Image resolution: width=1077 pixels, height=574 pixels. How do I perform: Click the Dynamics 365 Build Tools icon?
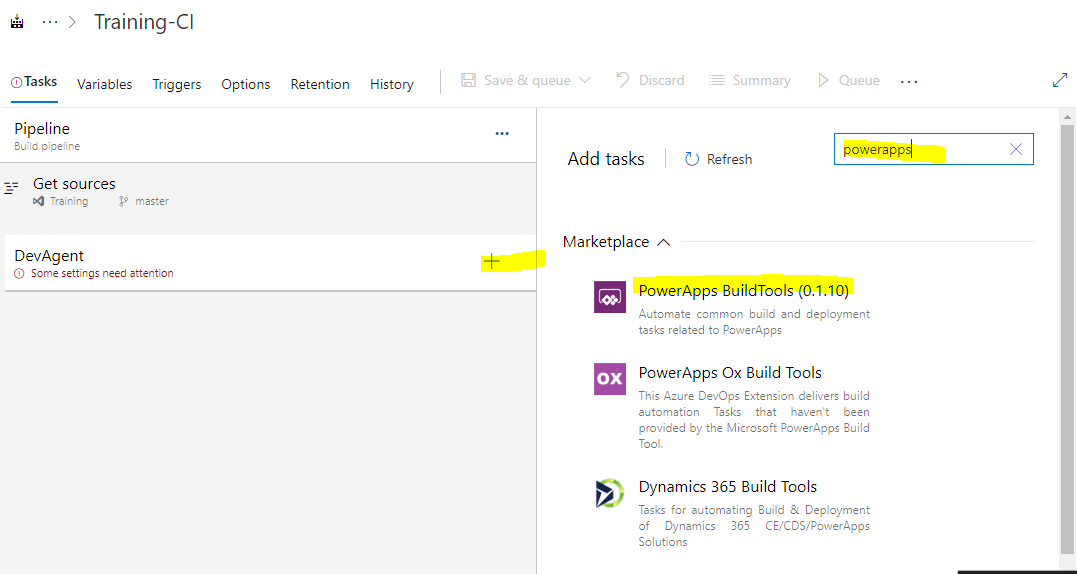pos(610,494)
